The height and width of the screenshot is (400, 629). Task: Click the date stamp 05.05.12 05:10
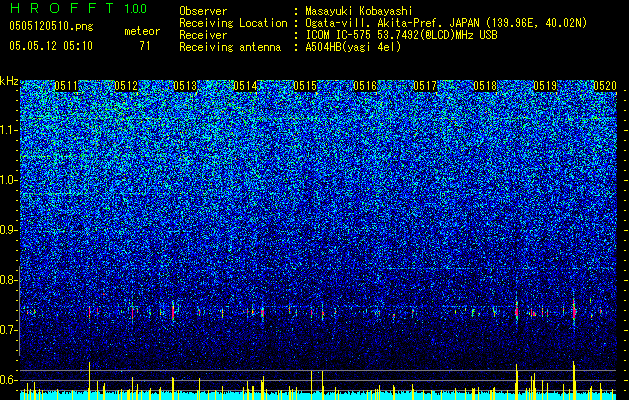point(51,46)
